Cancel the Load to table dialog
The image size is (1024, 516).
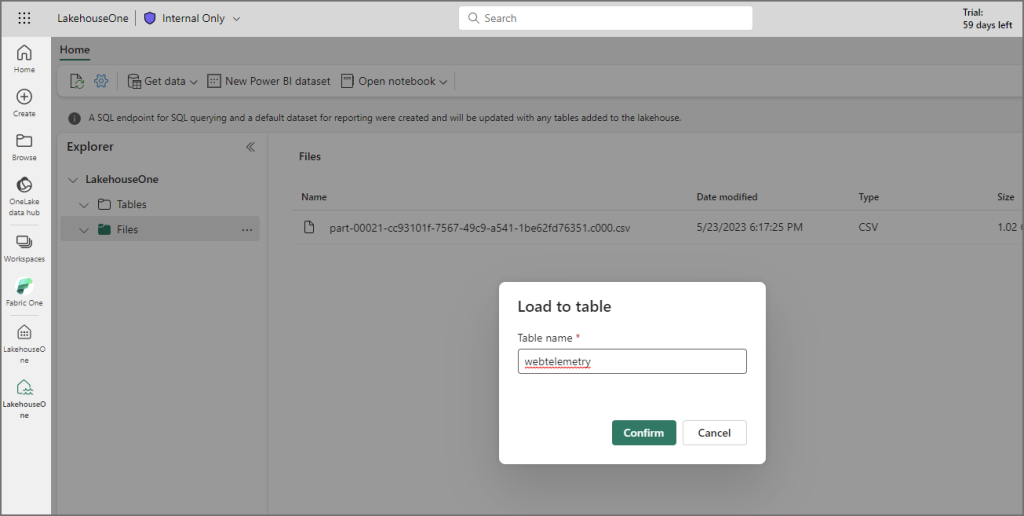714,432
